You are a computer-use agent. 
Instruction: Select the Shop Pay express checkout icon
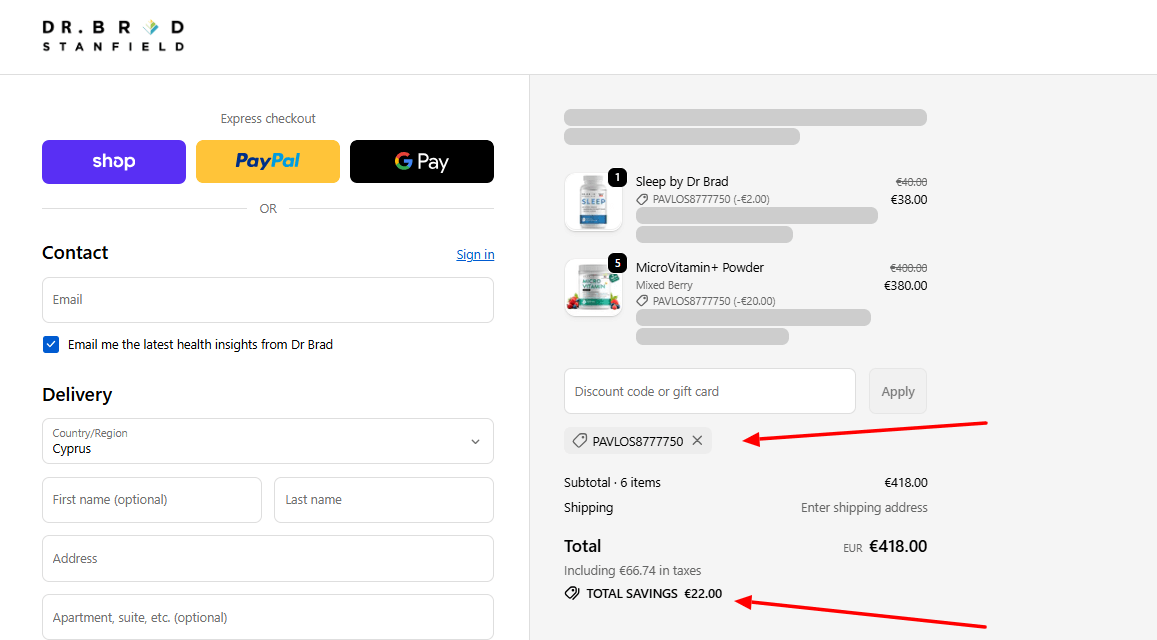pos(113,161)
